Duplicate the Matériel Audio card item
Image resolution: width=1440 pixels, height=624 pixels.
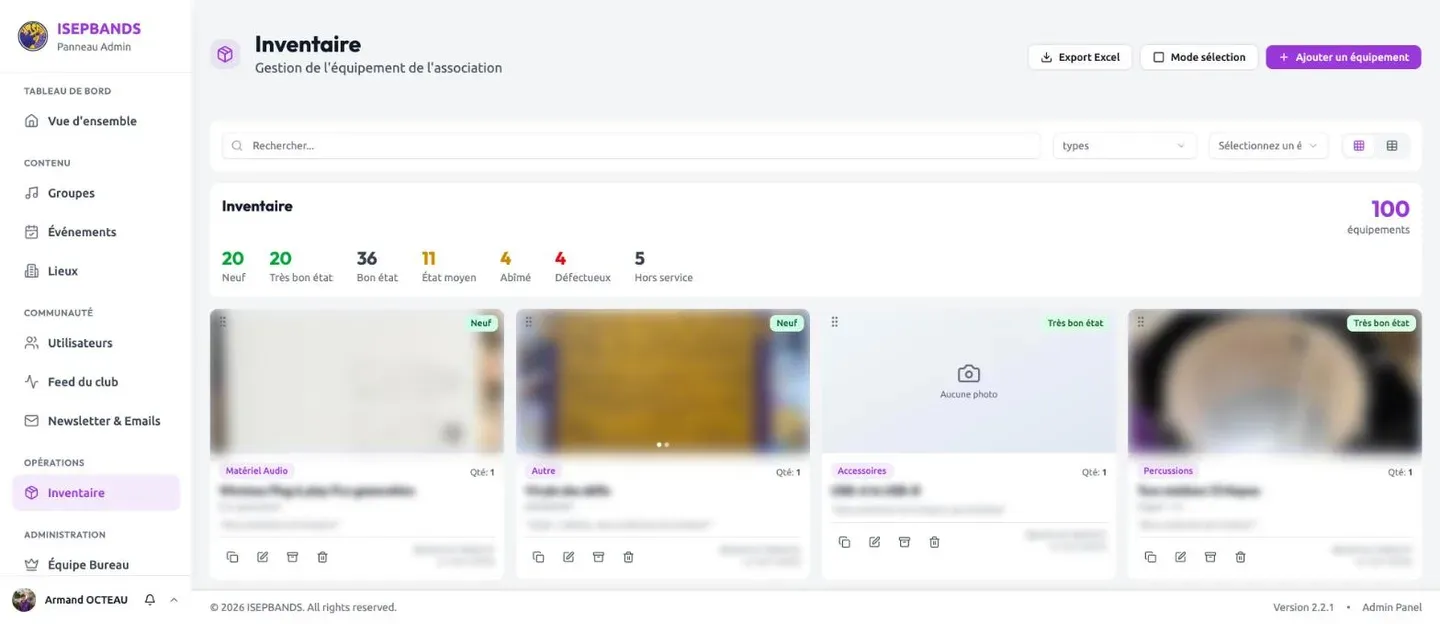(x=232, y=557)
